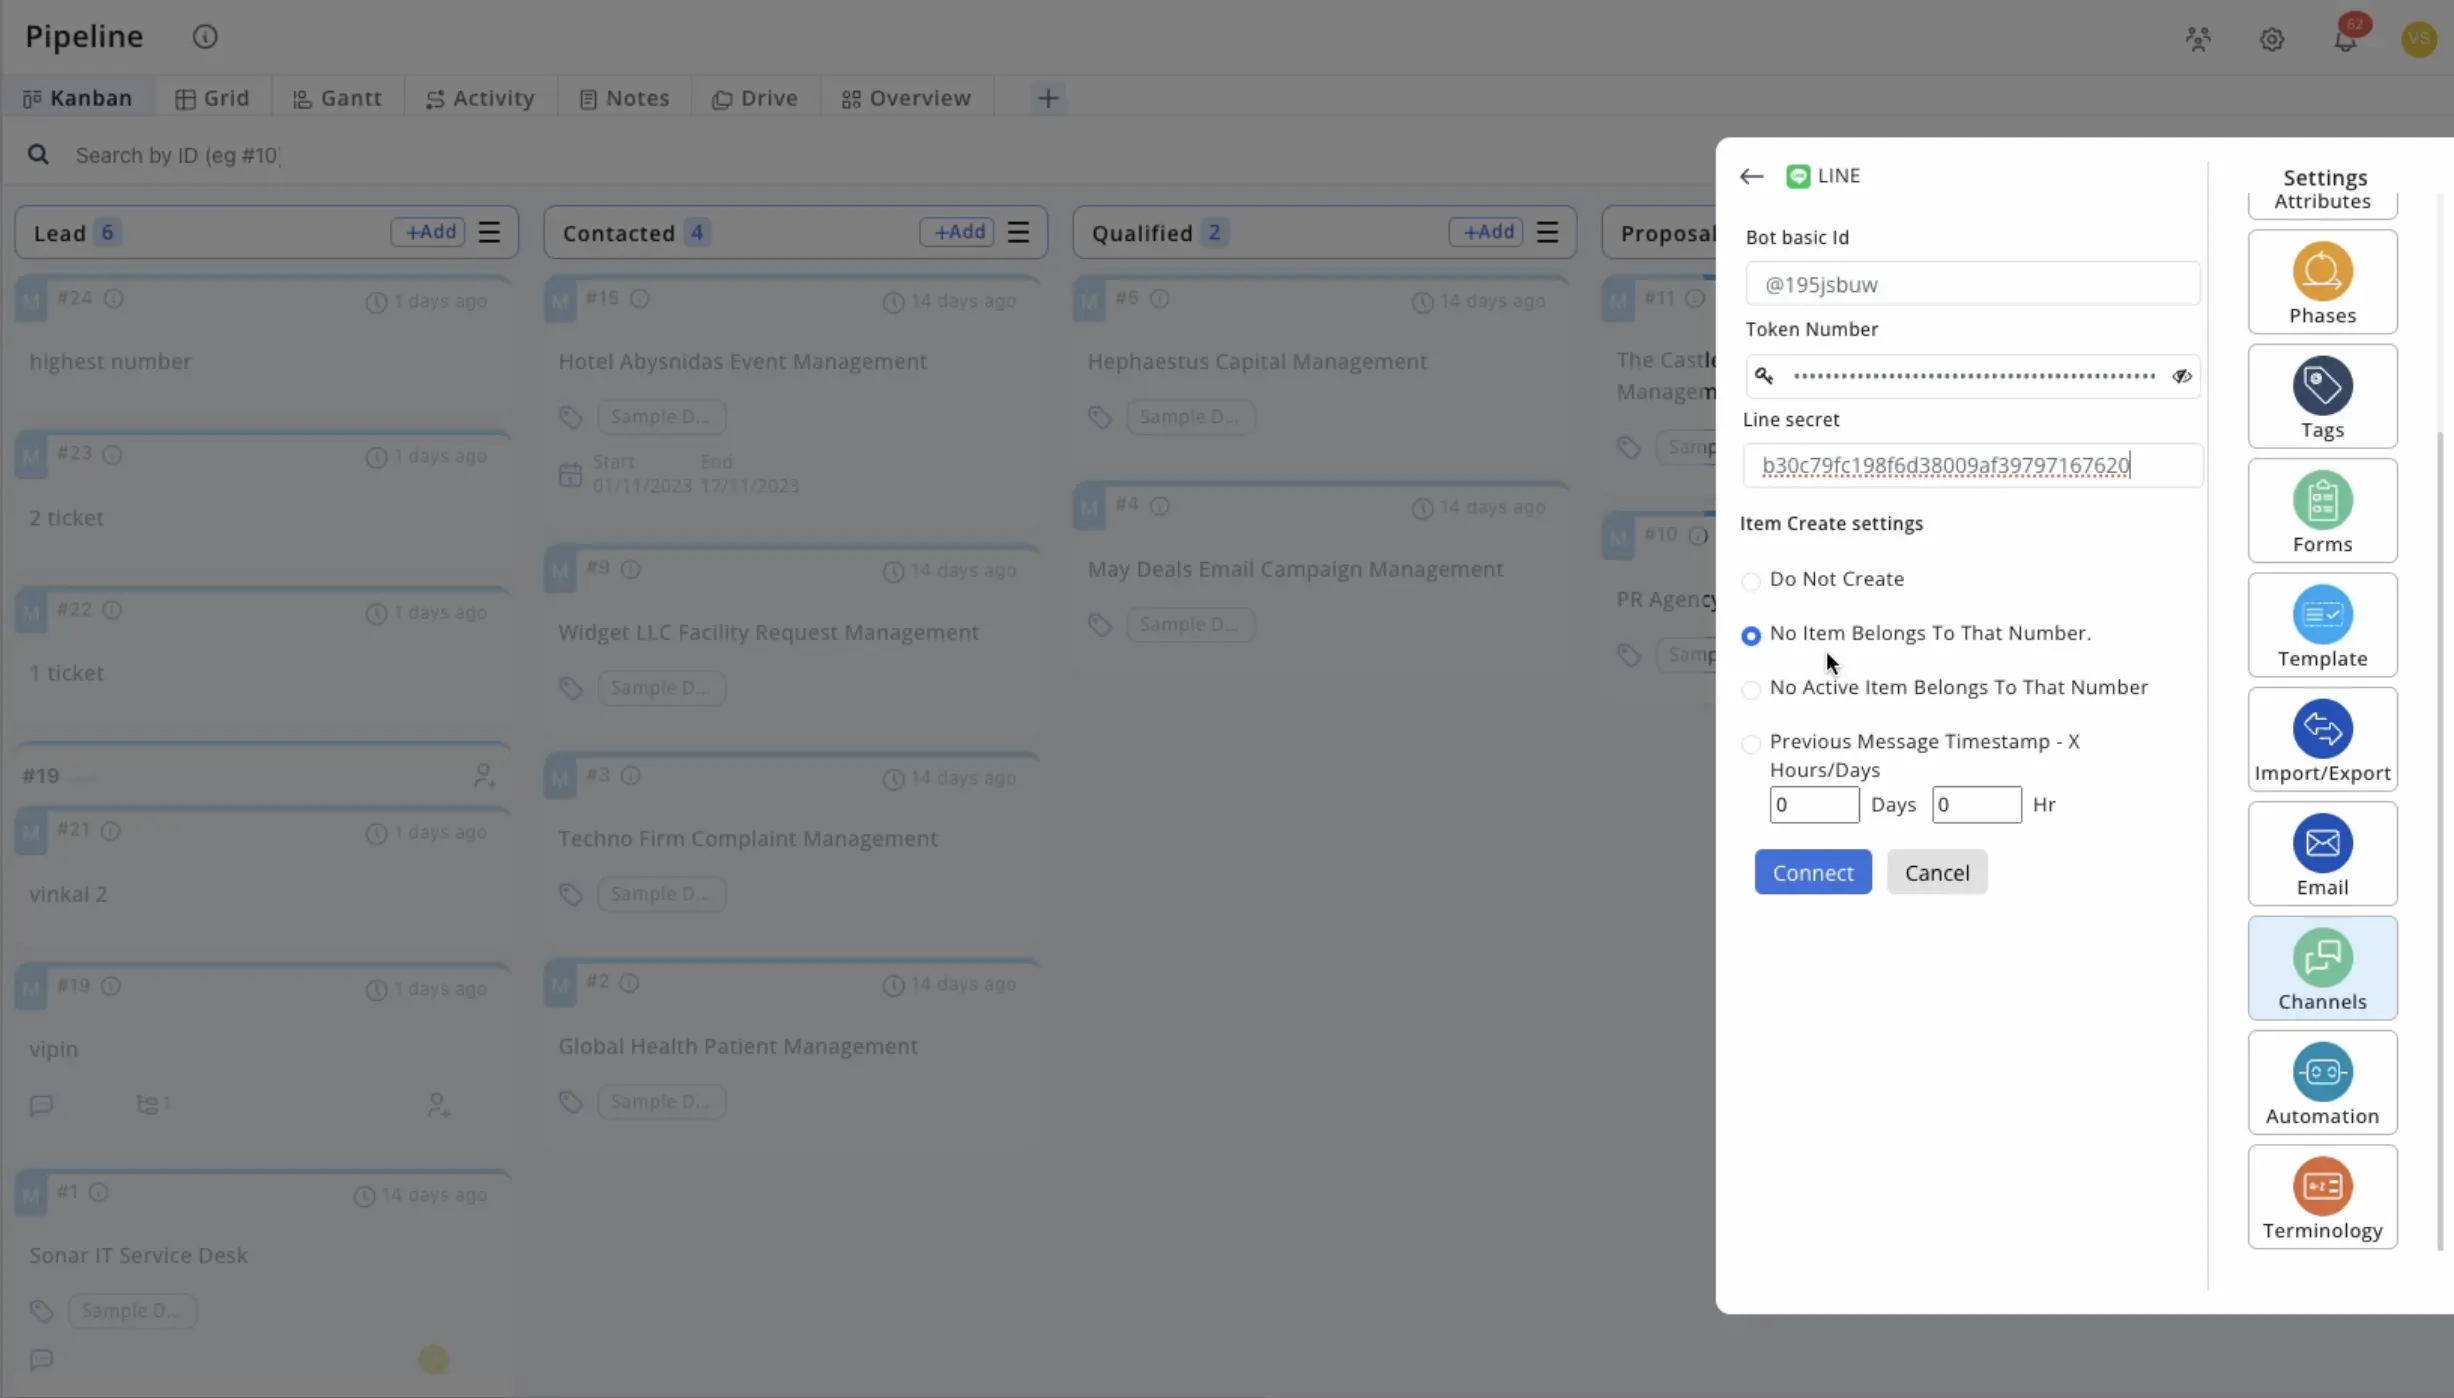This screenshot has height=1398, width=2454.
Task: Focus the Days input box
Action: tap(1814, 805)
